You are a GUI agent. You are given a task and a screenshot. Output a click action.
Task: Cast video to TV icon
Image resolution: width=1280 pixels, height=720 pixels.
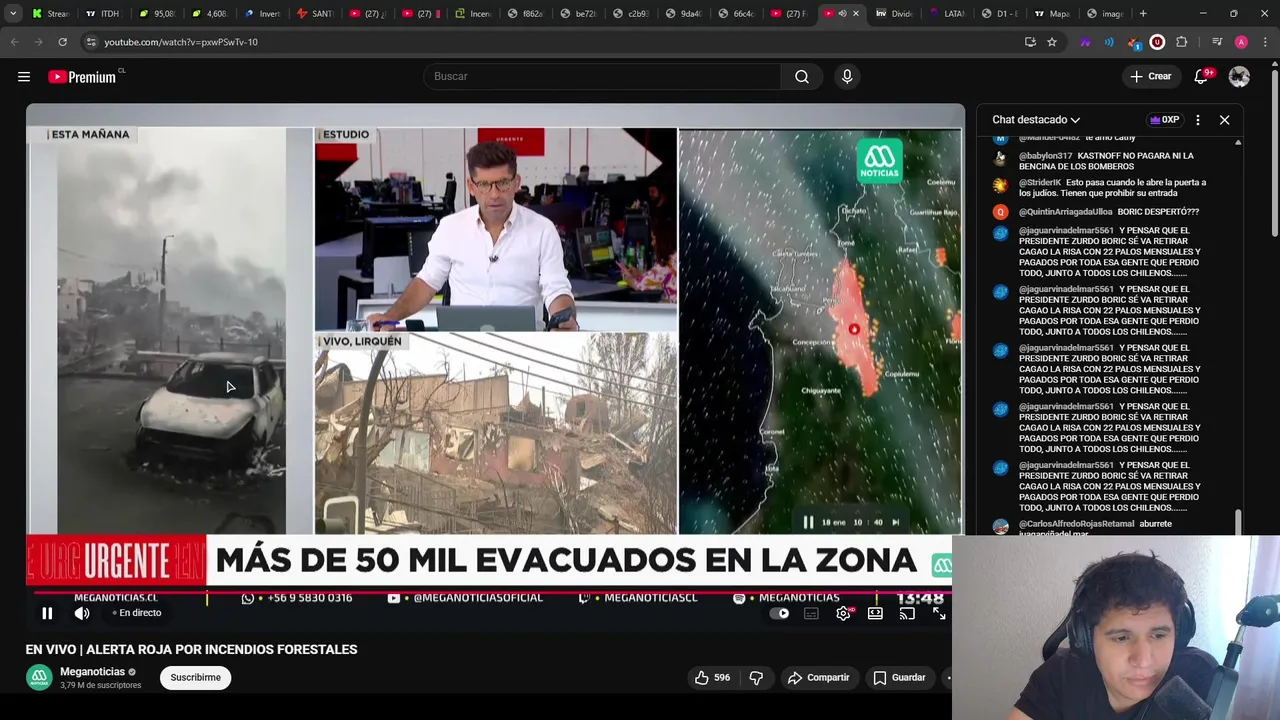pos(907,613)
